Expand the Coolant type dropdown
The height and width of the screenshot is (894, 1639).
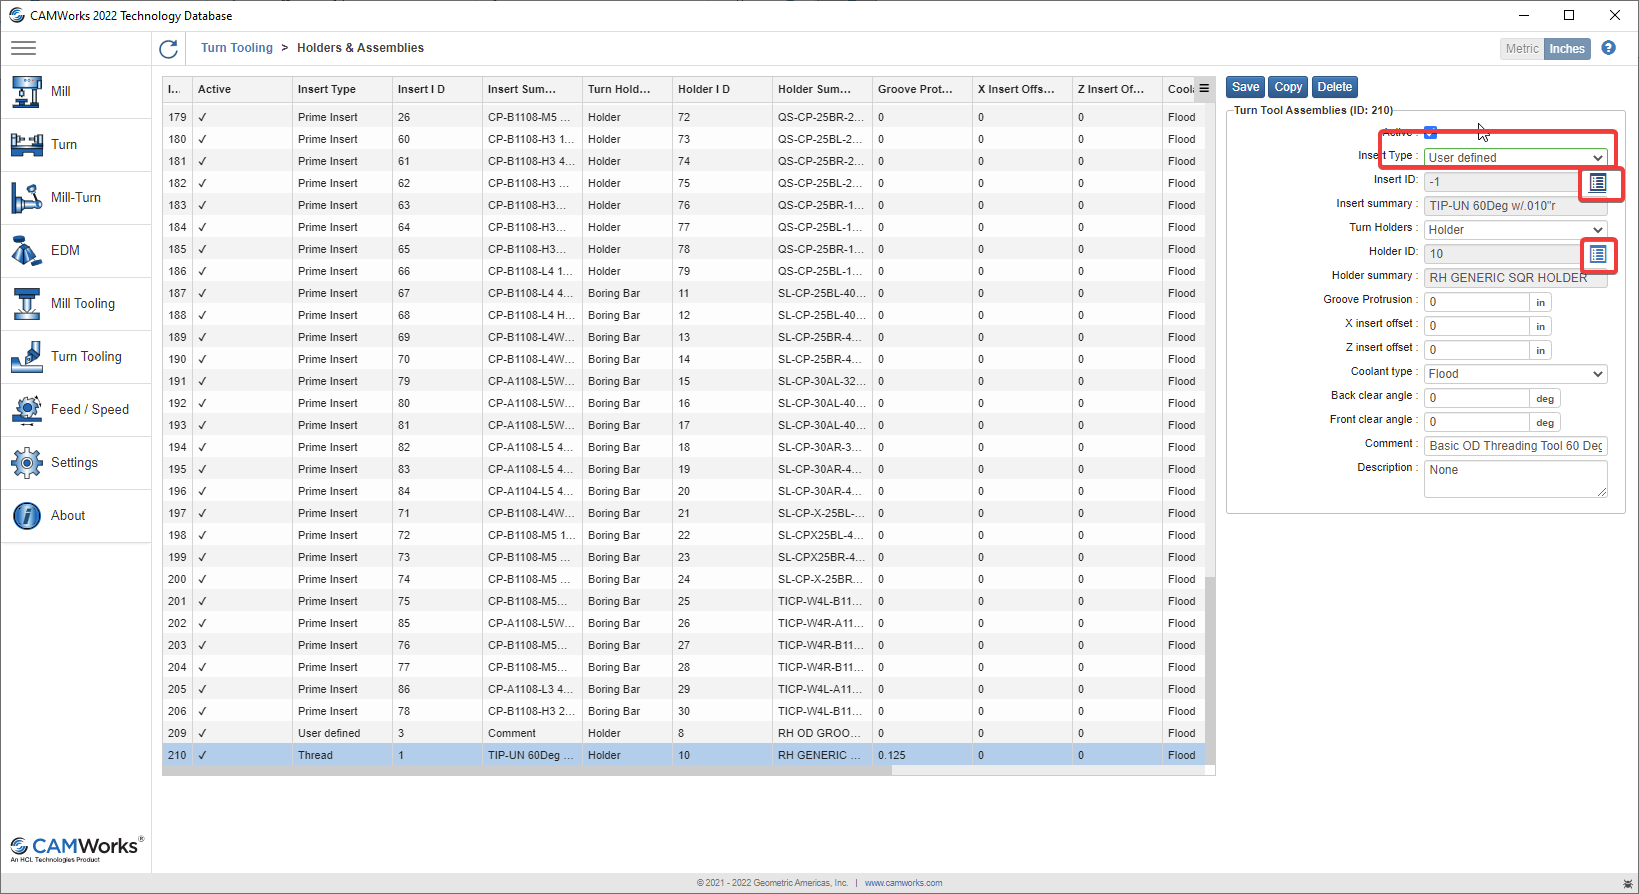[x=1515, y=373]
